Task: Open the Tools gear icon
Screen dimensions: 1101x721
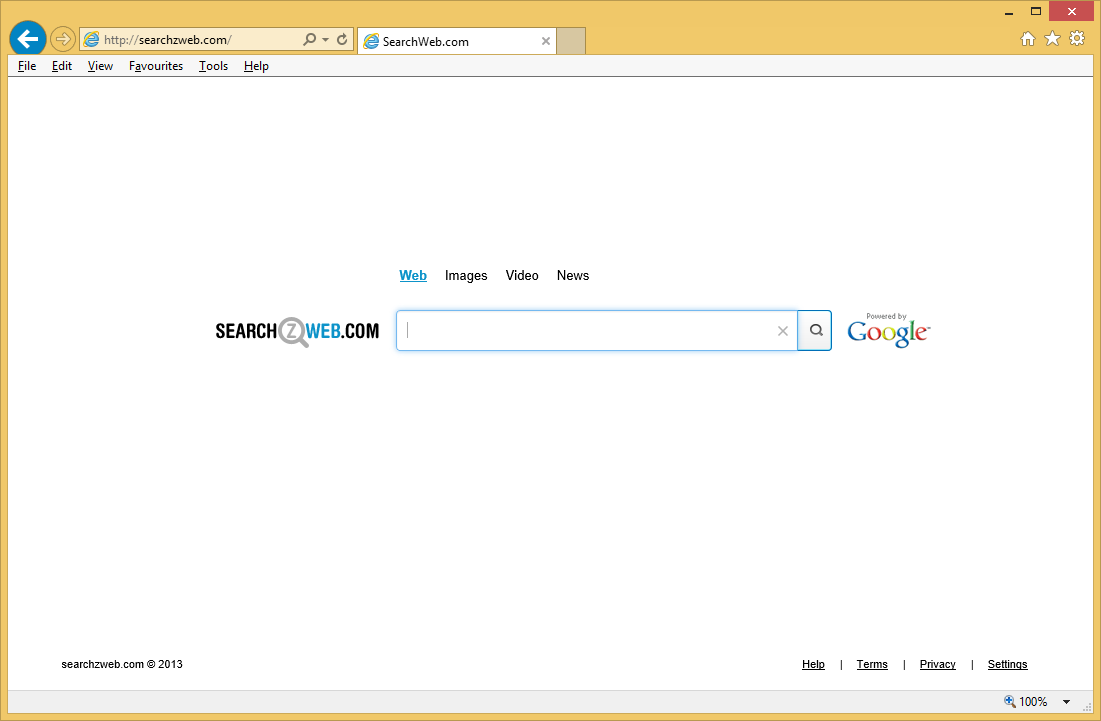Action: pyautogui.click(x=1076, y=39)
